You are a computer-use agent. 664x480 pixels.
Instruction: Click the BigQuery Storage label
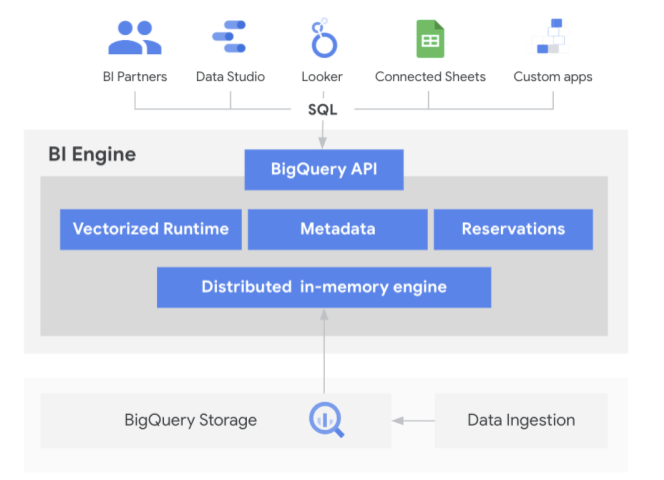[191, 420]
